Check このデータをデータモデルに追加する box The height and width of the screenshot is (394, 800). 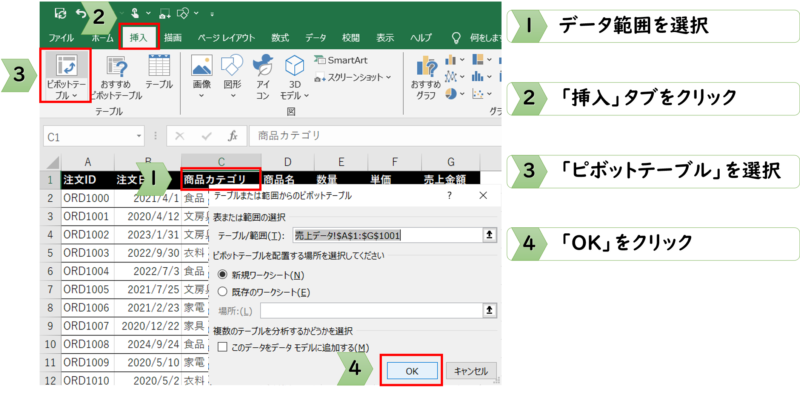pyautogui.click(x=222, y=348)
